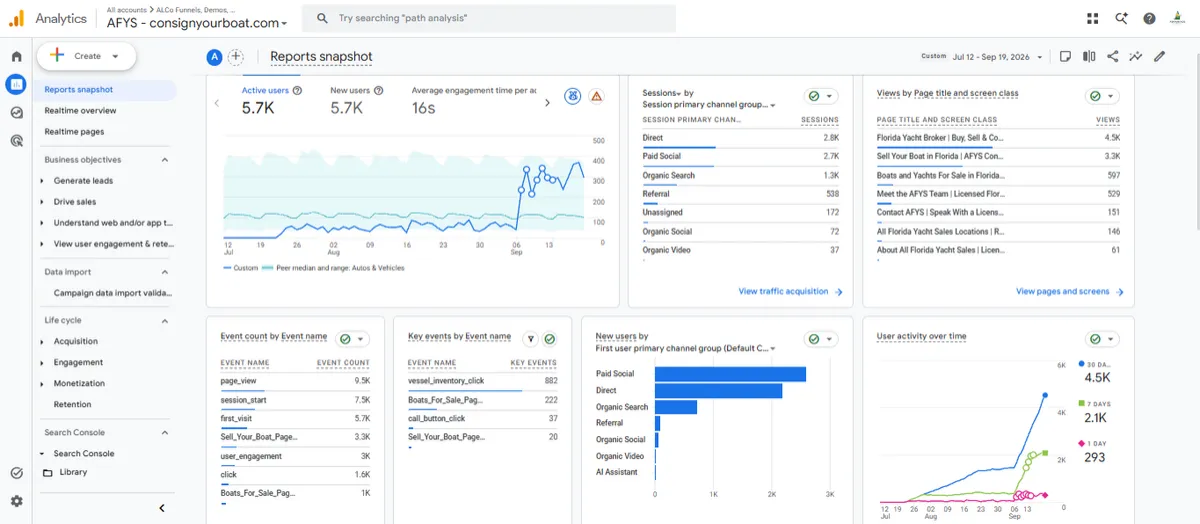1200x524 pixels.
Task: Go to previous metric with left chevron
Action: [x=217, y=102]
